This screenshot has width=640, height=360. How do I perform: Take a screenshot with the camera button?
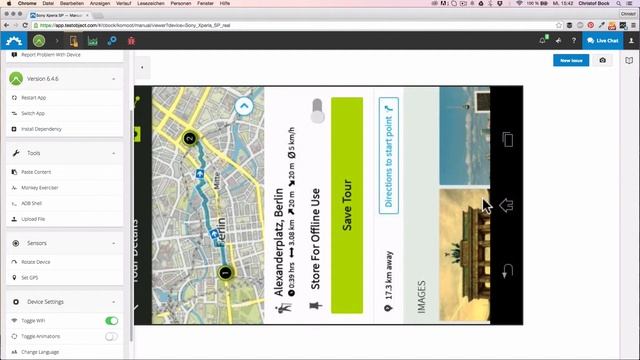602,60
